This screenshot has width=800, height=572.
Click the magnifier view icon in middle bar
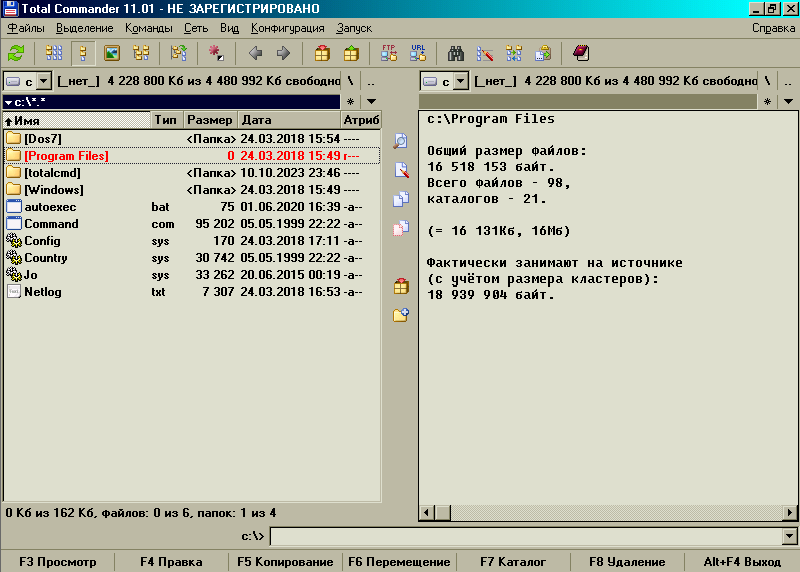click(401, 141)
